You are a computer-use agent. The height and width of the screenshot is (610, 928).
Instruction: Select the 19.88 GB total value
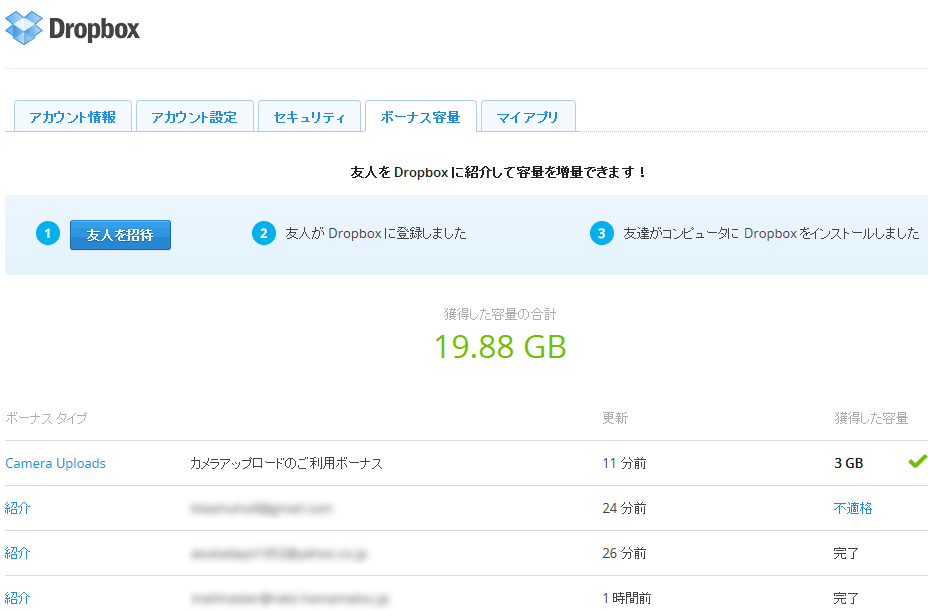(500, 347)
